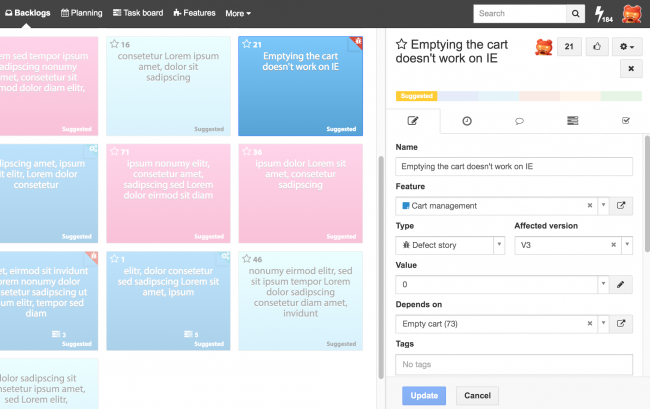
Task: Star the story numbered 1
Action: 114,259
